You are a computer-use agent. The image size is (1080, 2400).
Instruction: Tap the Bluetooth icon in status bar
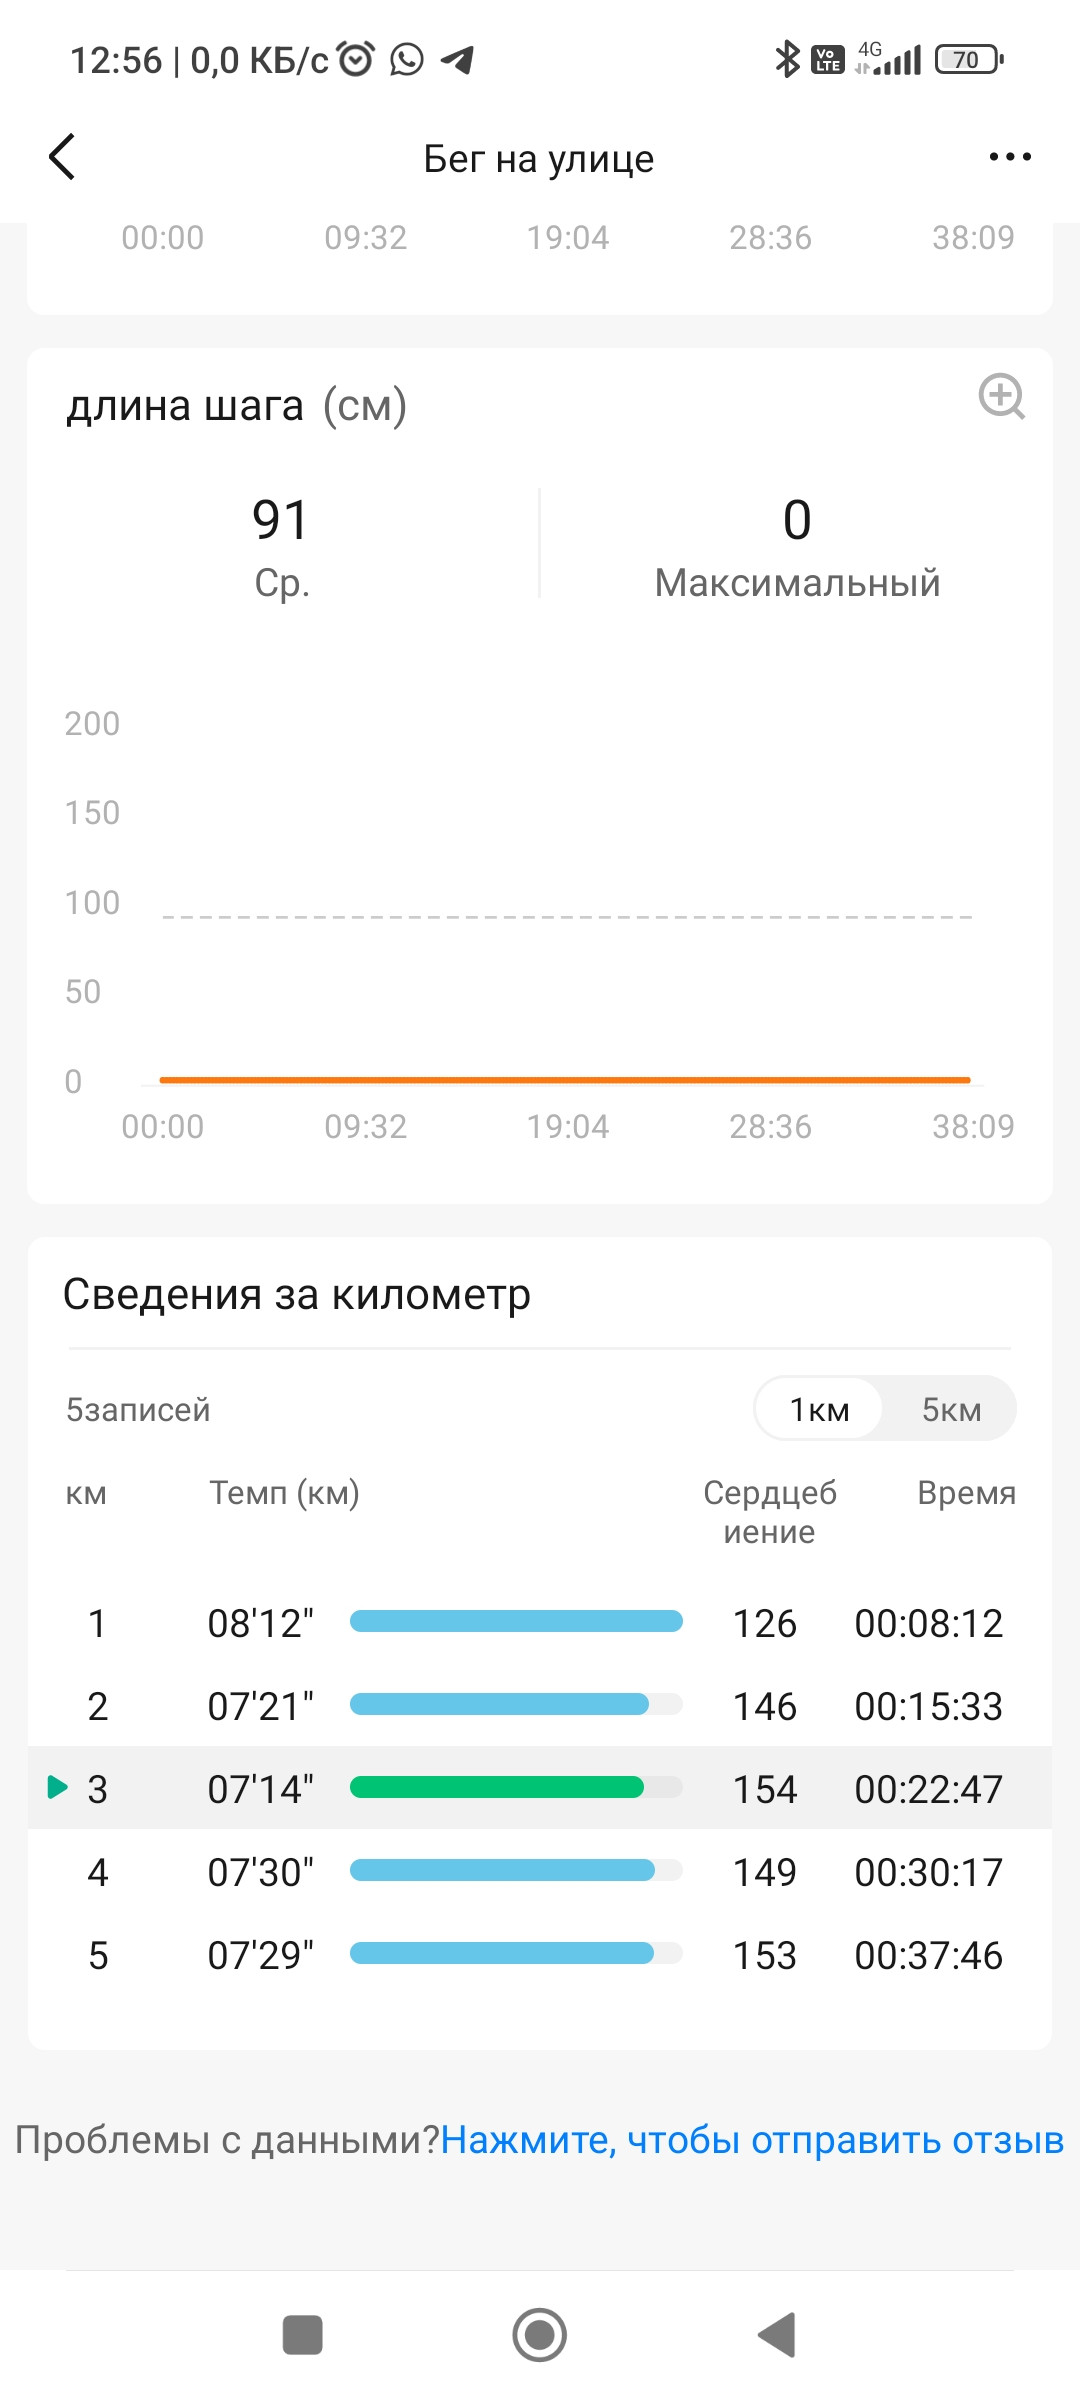click(788, 60)
